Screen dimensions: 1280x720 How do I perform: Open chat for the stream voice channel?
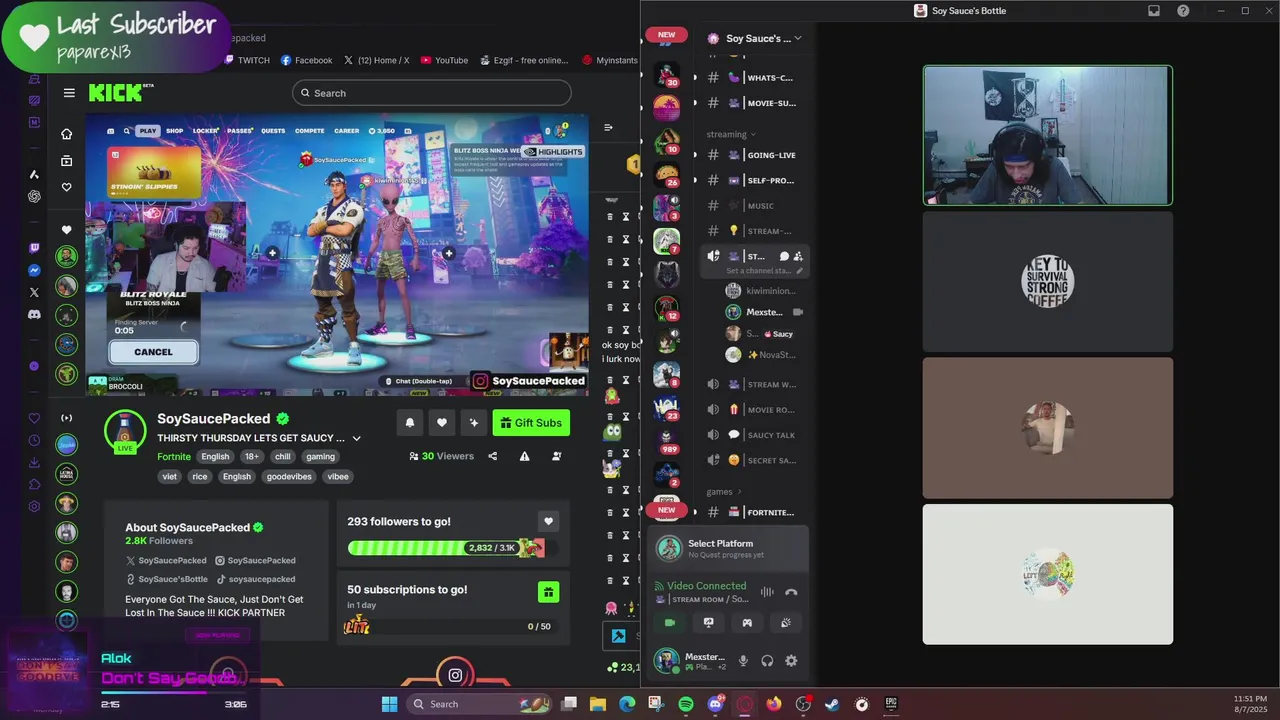784,257
